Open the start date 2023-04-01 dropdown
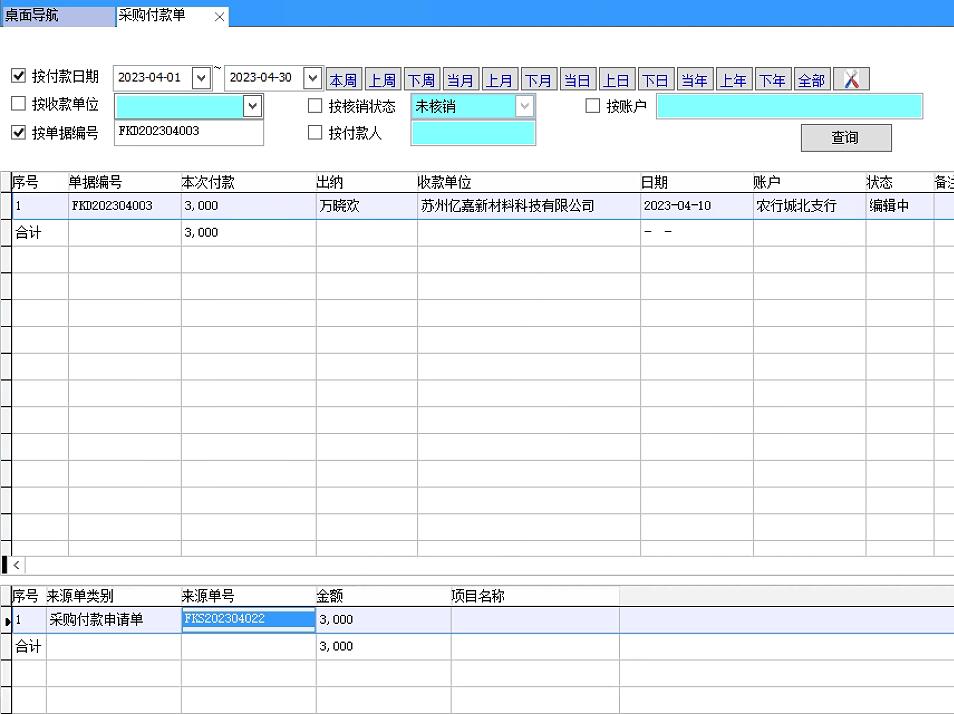 click(x=201, y=78)
